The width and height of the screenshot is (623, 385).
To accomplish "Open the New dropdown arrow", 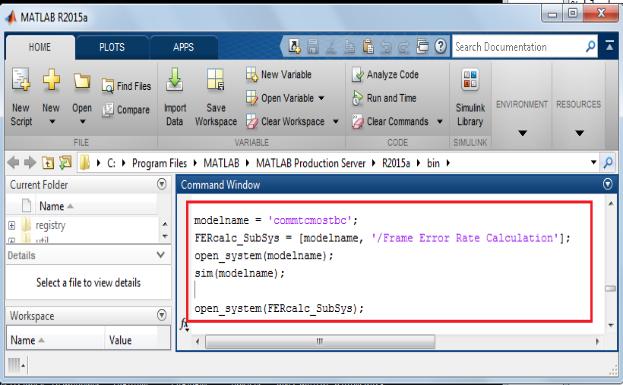I will pos(52,122).
